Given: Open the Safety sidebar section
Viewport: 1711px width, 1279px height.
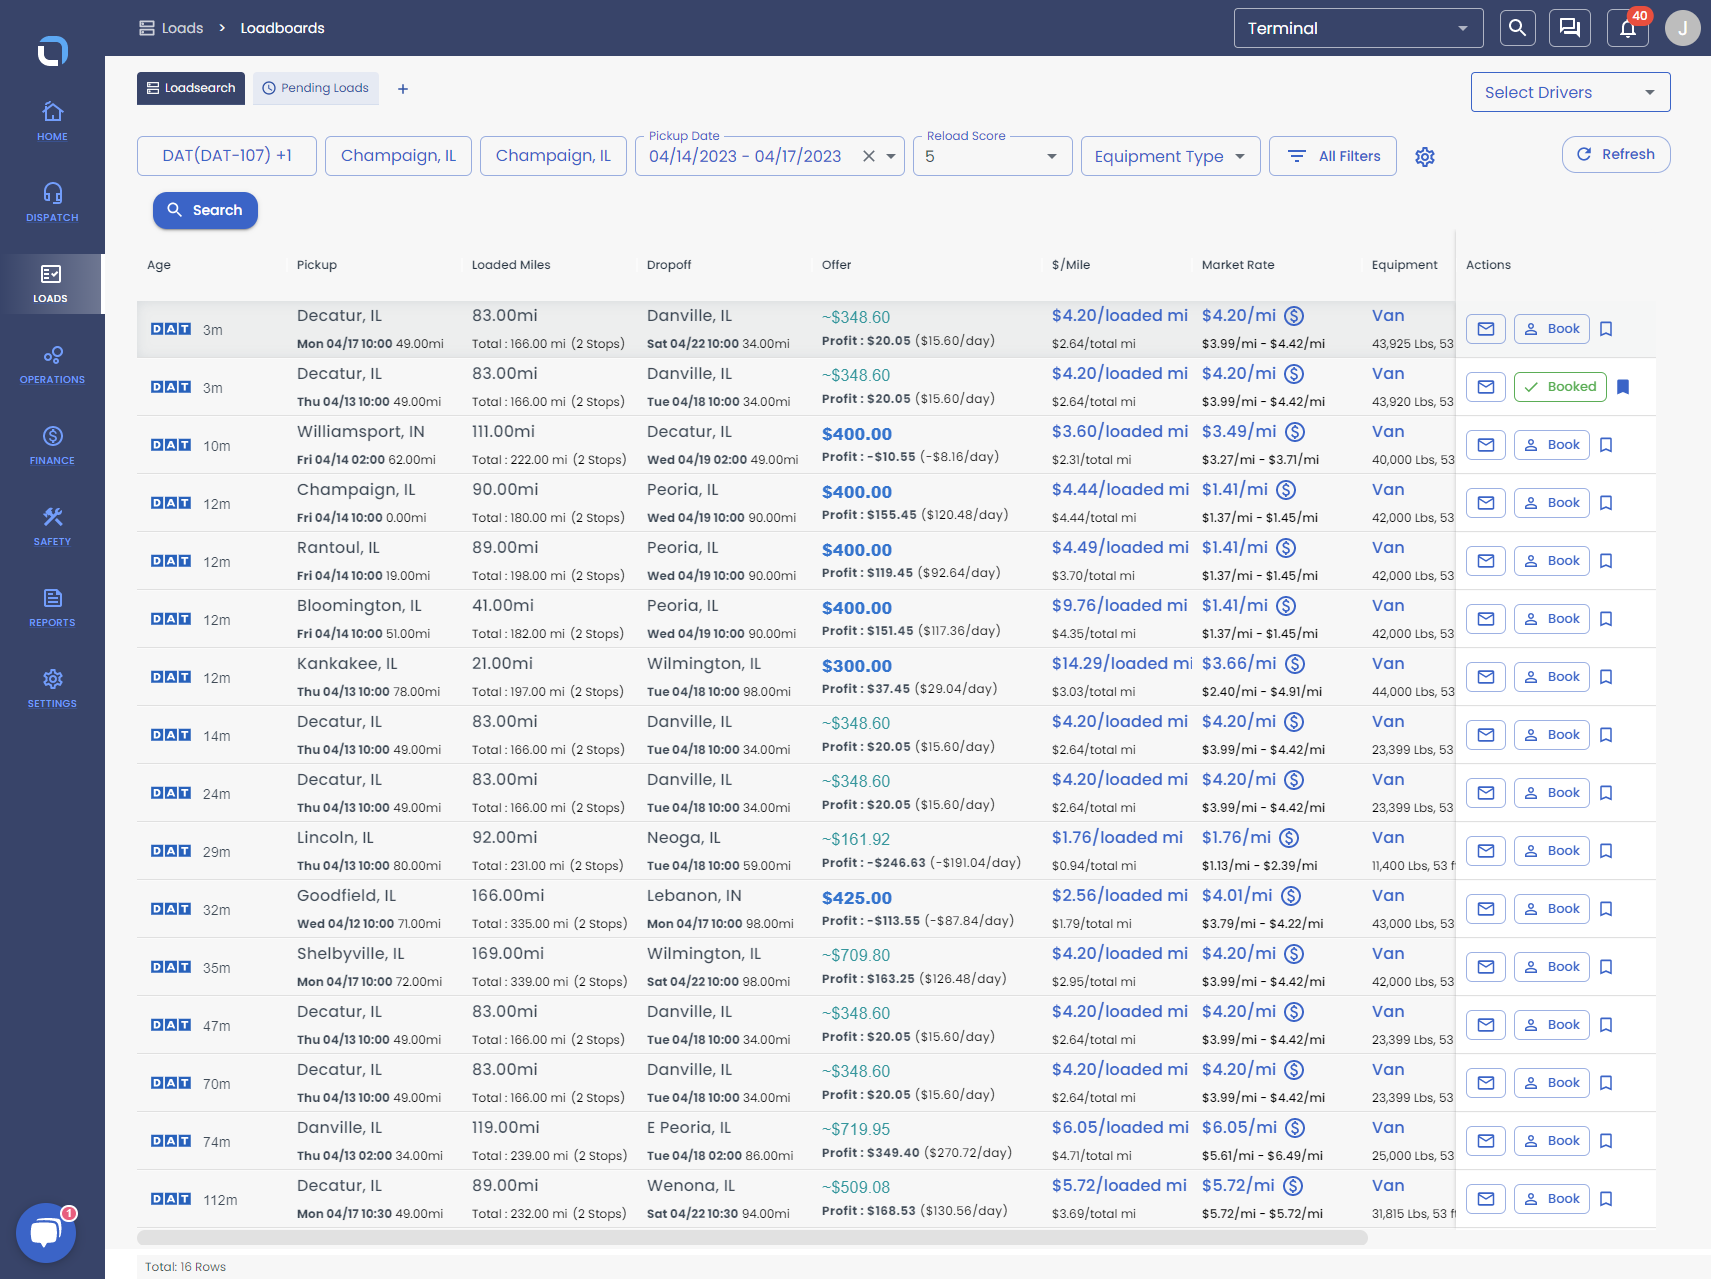Looking at the screenshot, I should tap(52, 526).
